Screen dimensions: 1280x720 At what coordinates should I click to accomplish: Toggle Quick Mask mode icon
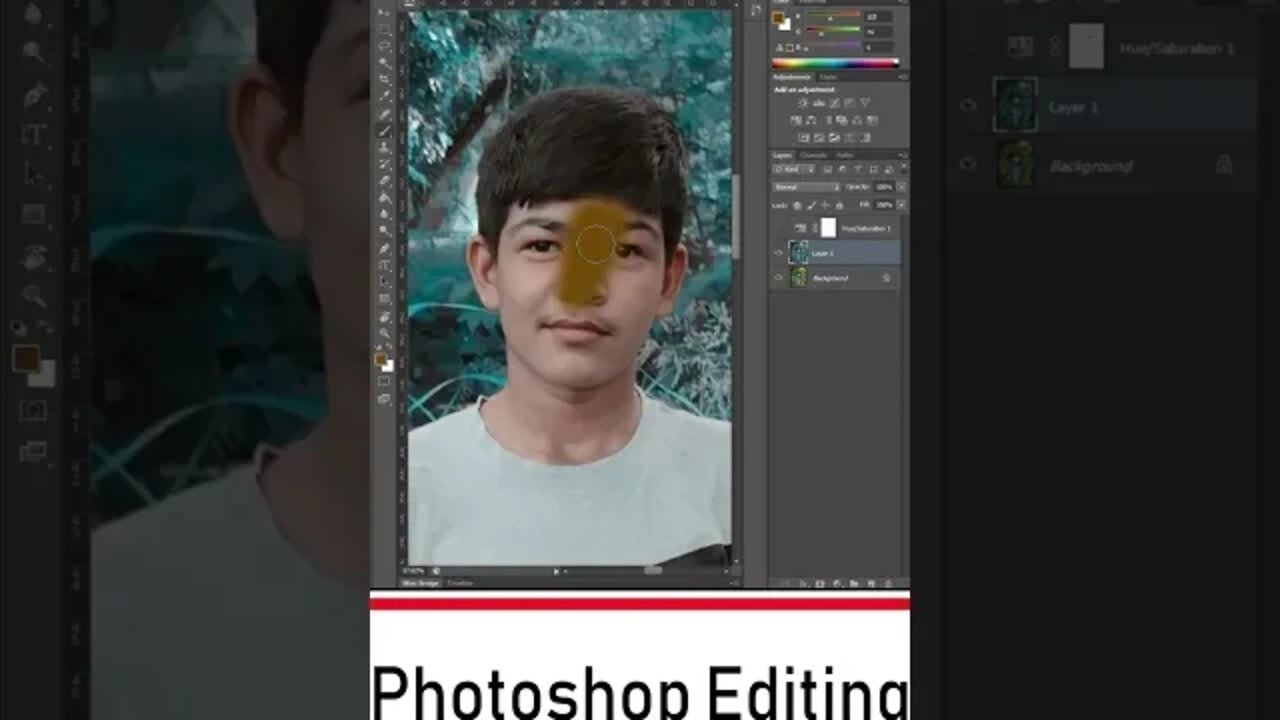tap(384, 381)
